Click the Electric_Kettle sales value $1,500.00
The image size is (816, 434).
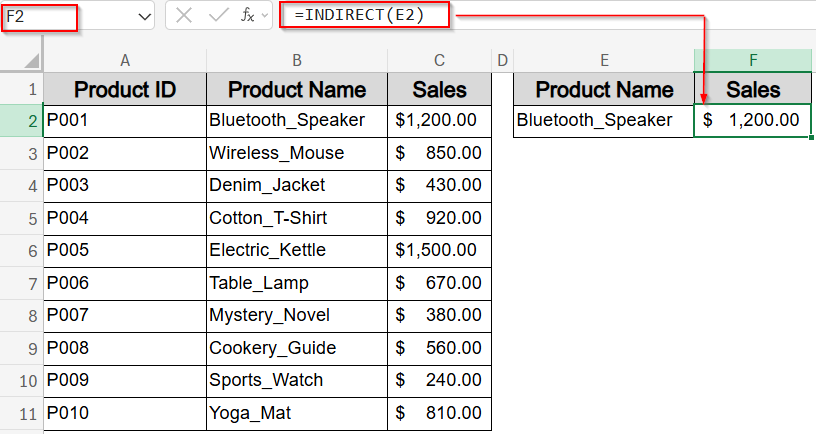coord(439,250)
